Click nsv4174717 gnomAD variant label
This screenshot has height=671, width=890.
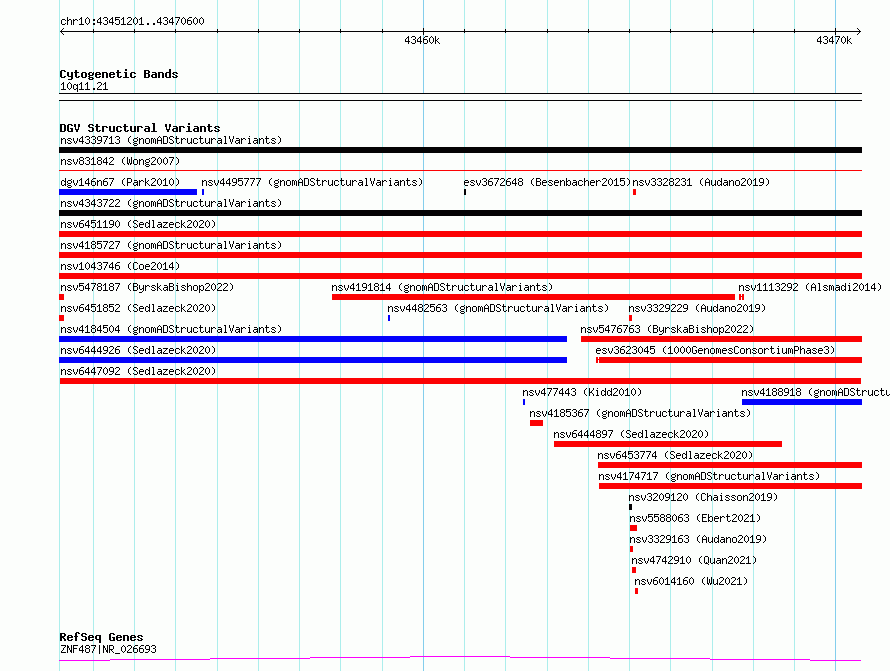click(709, 476)
